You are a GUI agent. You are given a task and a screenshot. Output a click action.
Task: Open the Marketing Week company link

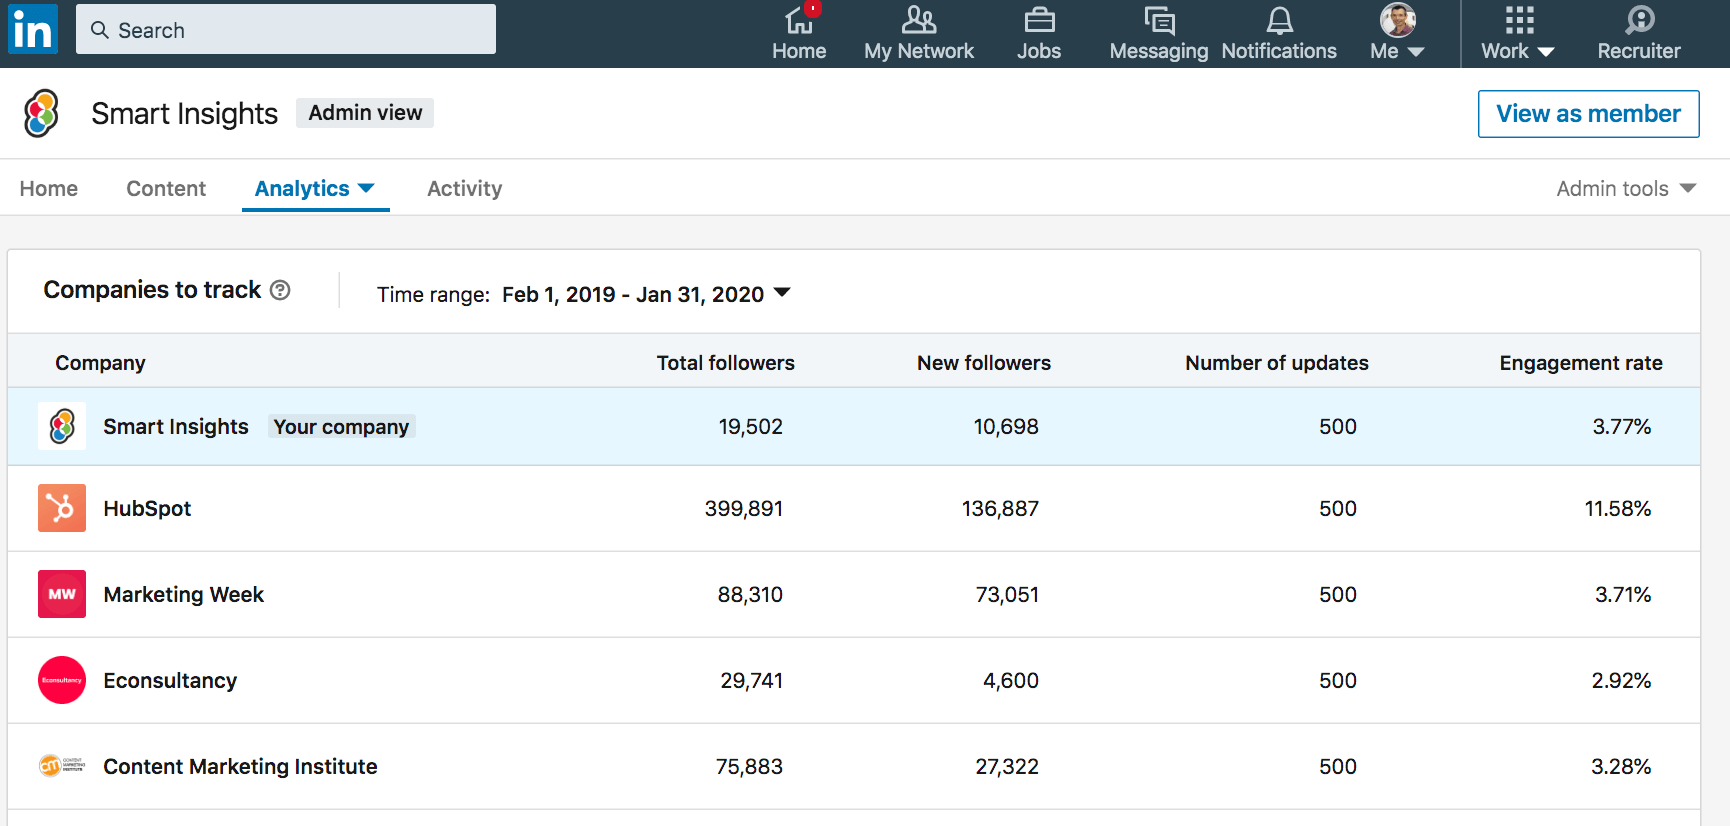(184, 594)
